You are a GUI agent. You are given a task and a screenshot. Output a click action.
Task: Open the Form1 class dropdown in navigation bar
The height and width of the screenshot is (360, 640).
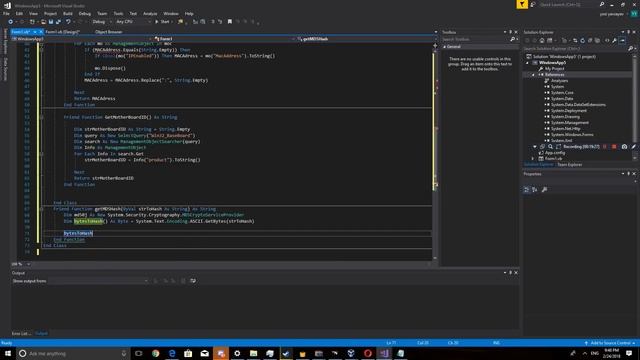[x=223, y=39]
